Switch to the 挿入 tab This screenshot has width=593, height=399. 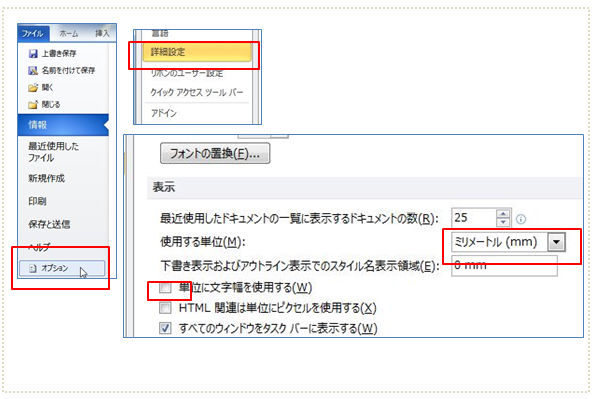pyautogui.click(x=102, y=34)
